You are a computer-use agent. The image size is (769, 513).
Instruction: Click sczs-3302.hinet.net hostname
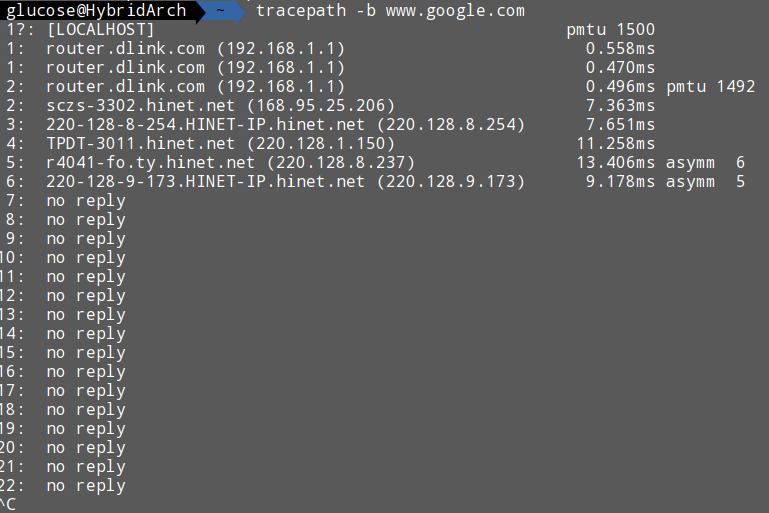tap(140, 105)
